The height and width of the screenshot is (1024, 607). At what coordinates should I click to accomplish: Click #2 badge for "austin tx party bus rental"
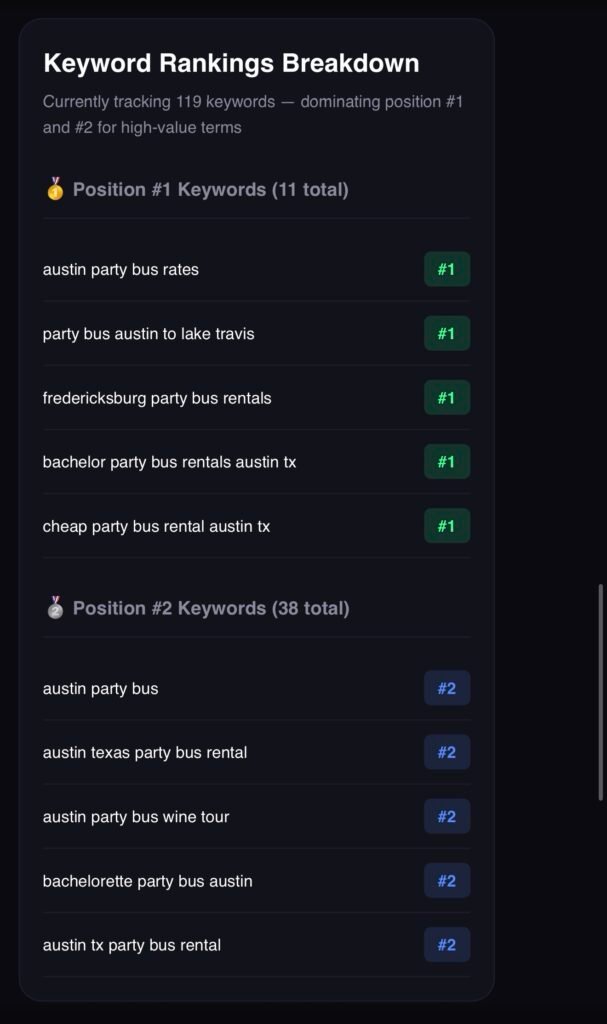click(x=446, y=945)
